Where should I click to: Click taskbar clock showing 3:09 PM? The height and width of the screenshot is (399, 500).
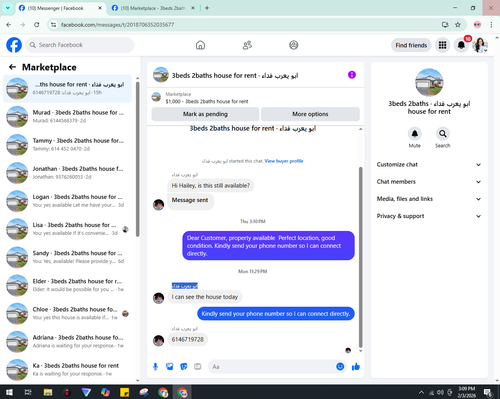pyautogui.click(x=467, y=392)
